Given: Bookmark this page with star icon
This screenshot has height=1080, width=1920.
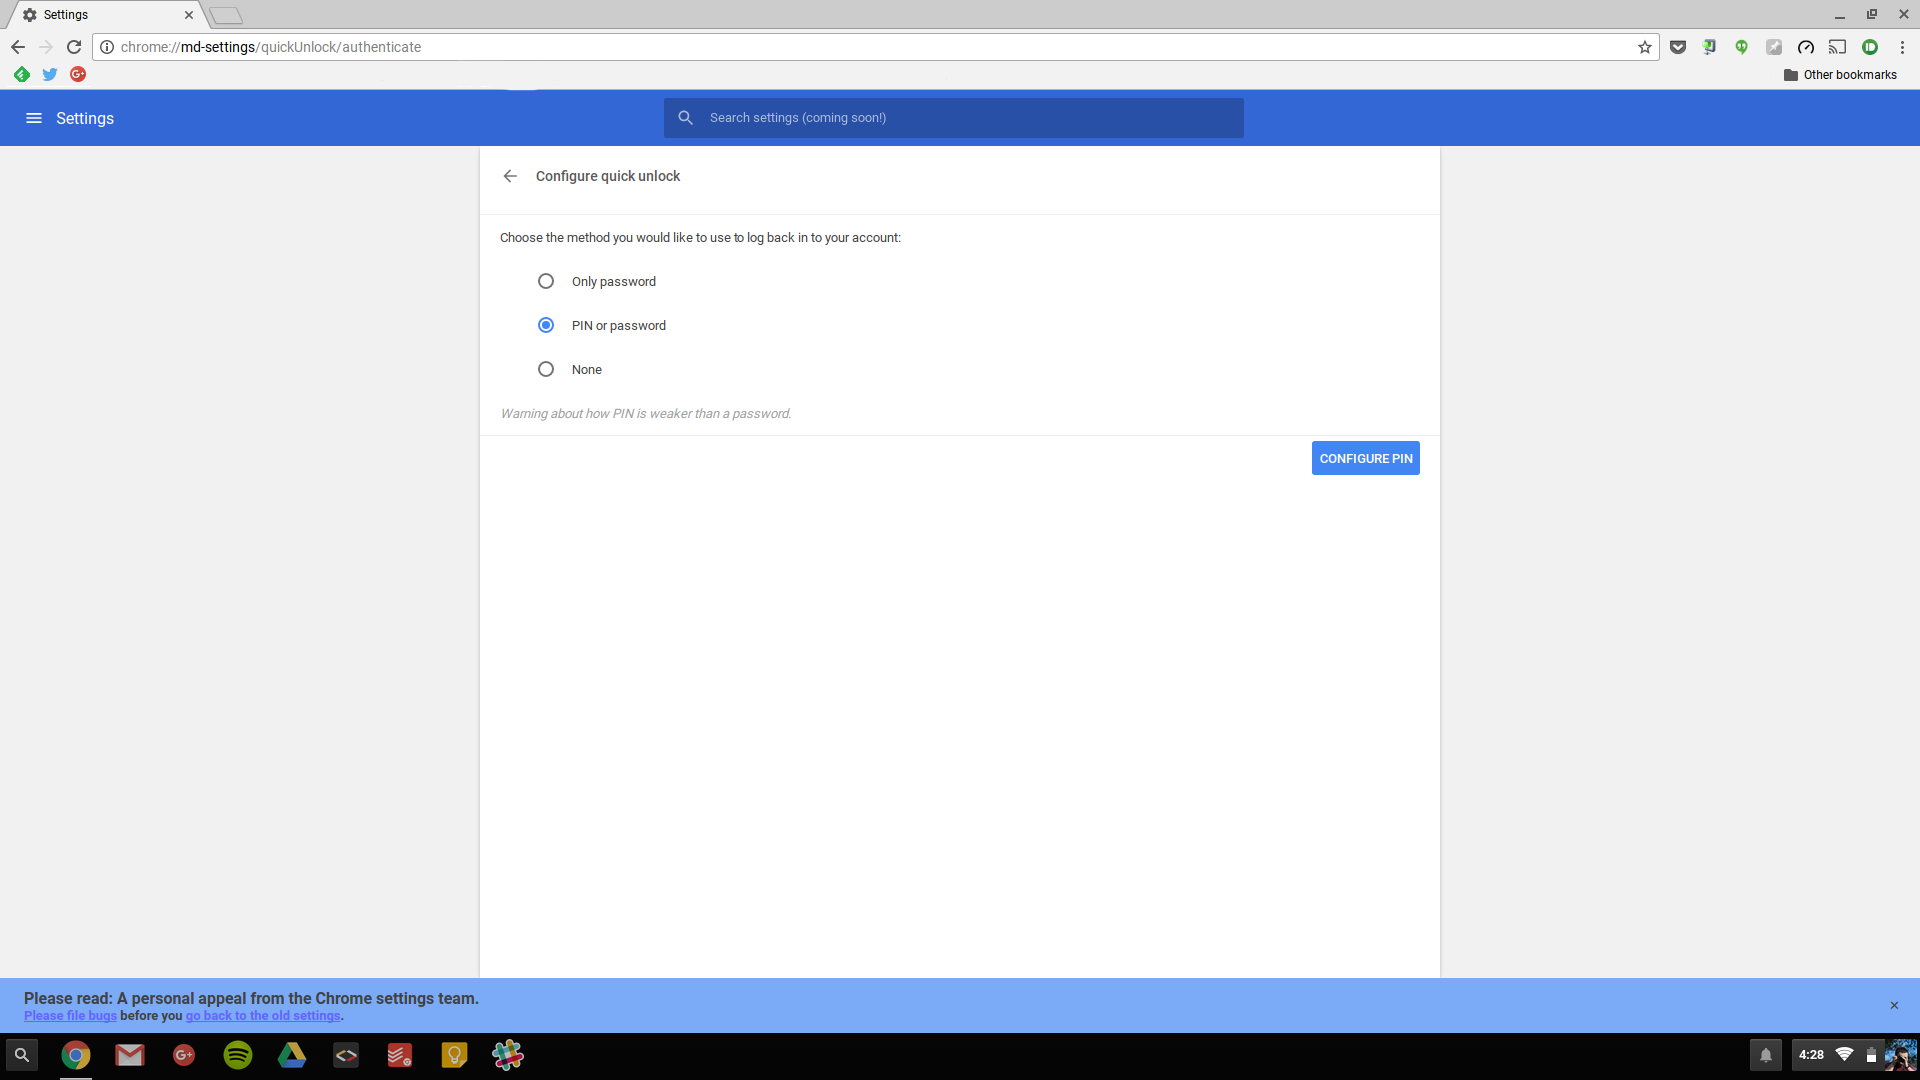Looking at the screenshot, I should (x=1644, y=47).
